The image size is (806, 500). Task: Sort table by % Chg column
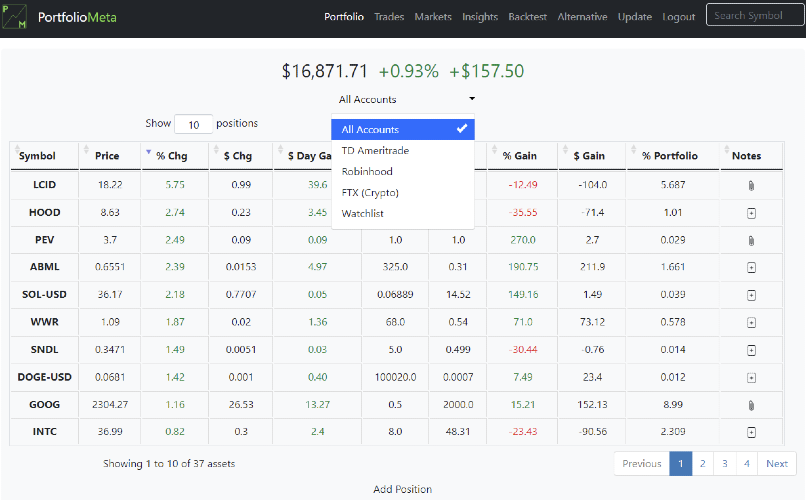(x=172, y=156)
